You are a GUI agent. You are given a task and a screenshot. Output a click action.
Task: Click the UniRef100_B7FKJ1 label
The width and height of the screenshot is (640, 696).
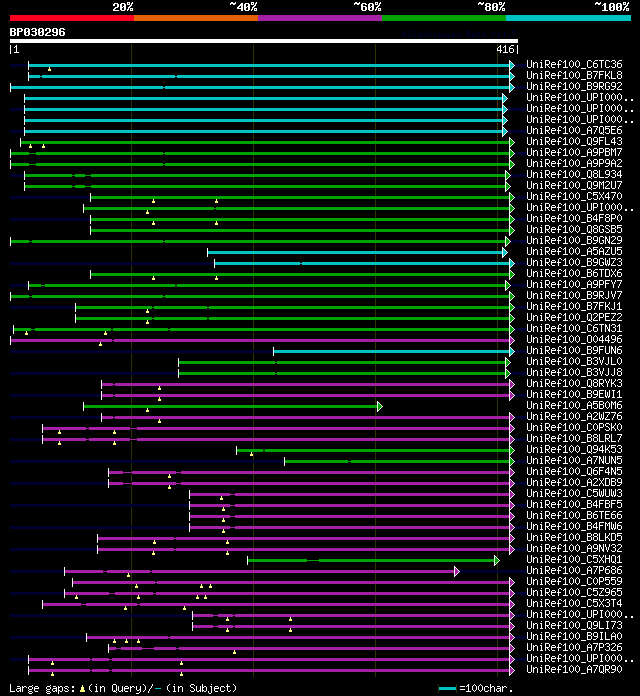click(x=574, y=306)
